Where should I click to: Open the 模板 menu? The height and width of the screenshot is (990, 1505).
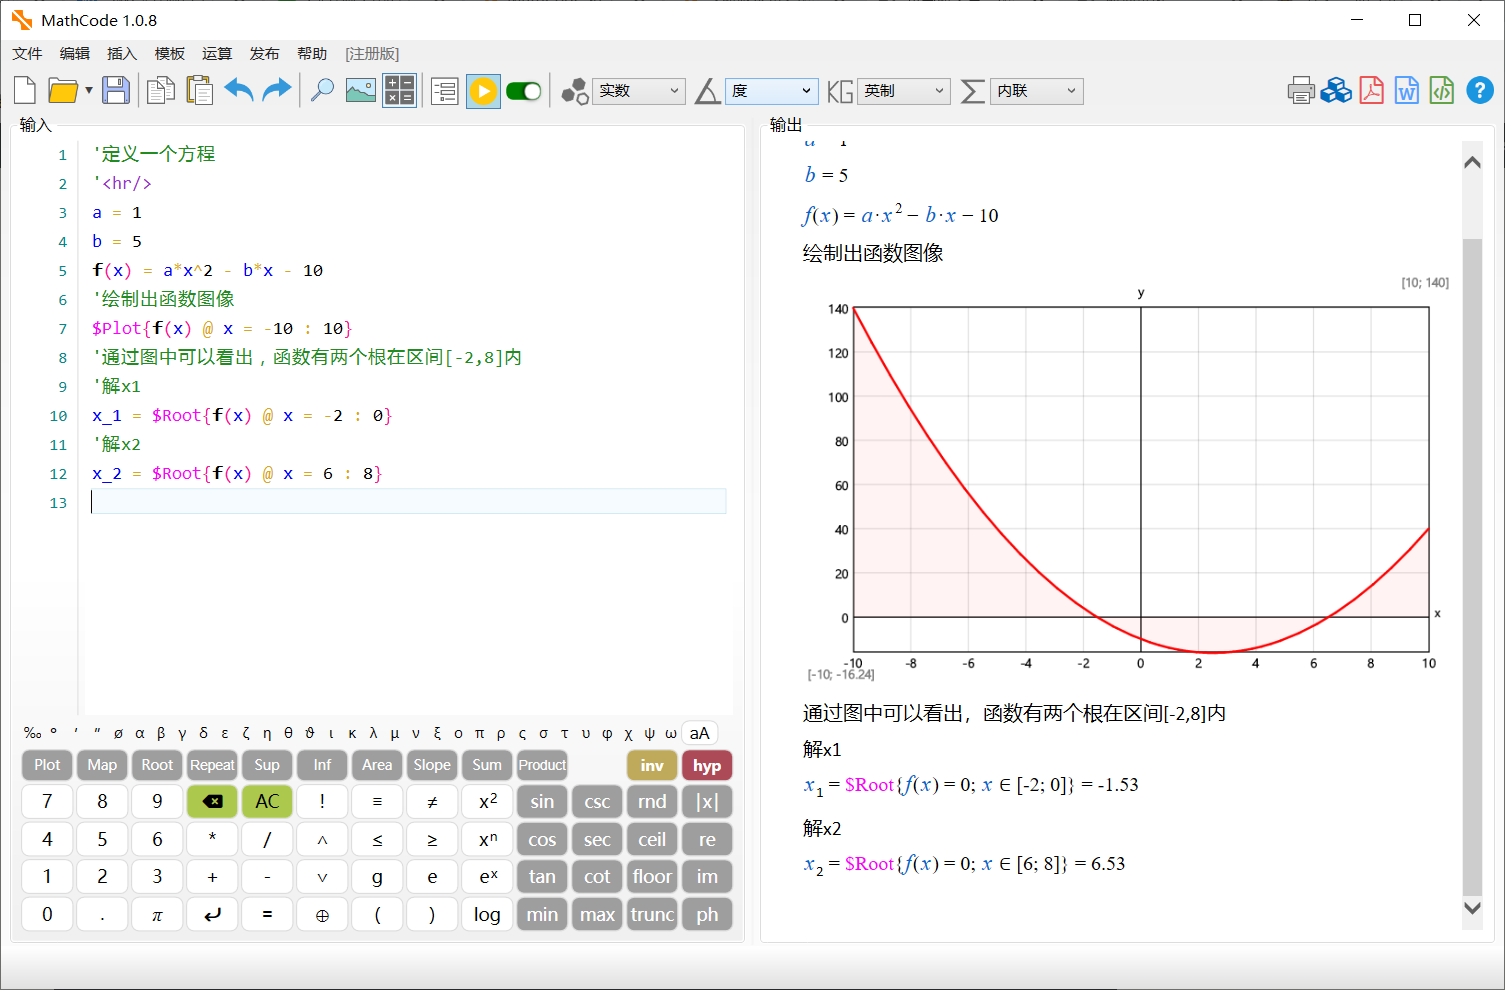[x=170, y=53]
